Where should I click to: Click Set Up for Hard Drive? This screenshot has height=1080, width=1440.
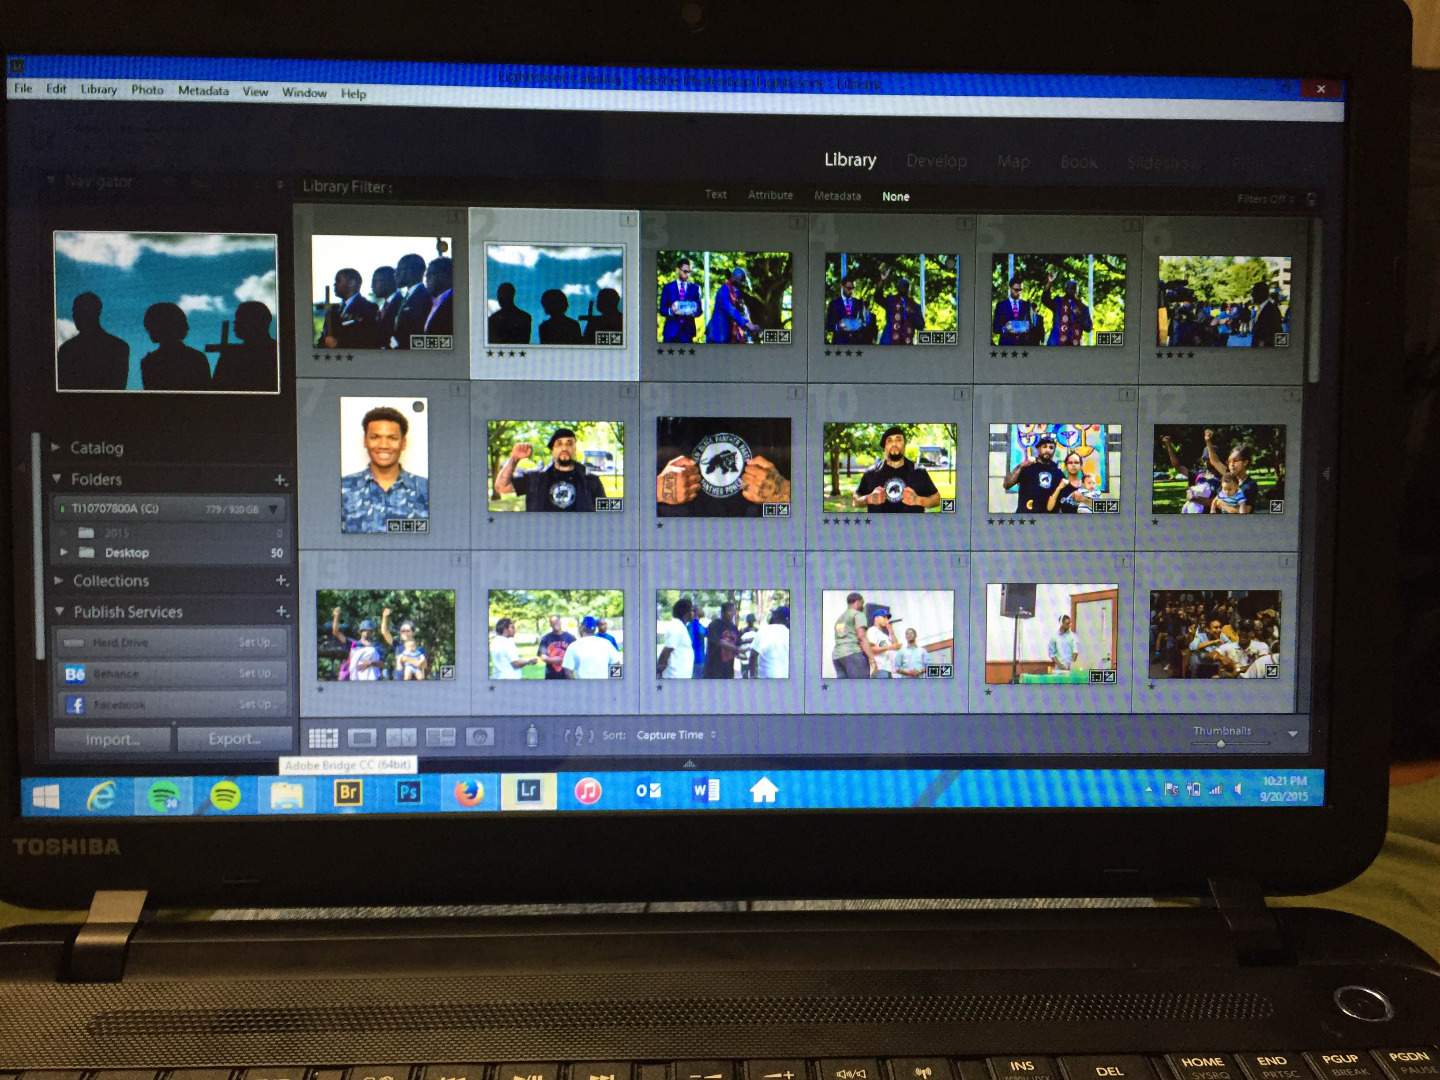tap(255, 643)
